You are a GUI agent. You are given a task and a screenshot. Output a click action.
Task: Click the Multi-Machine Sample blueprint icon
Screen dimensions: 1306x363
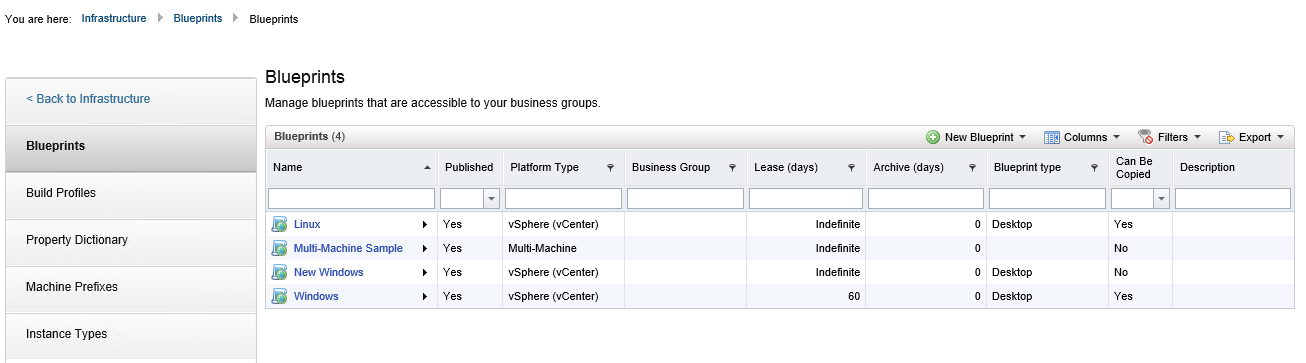pyautogui.click(x=280, y=248)
